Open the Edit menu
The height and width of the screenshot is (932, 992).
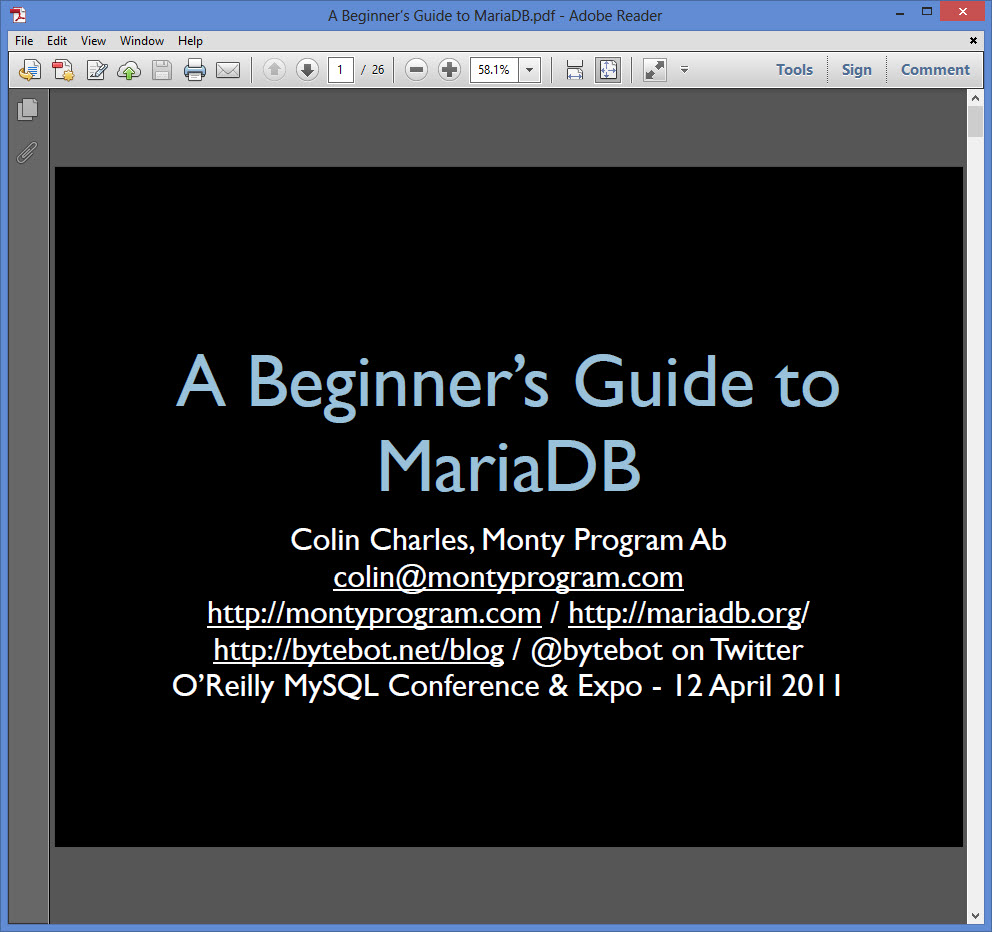pyautogui.click(x=57, y=41)
